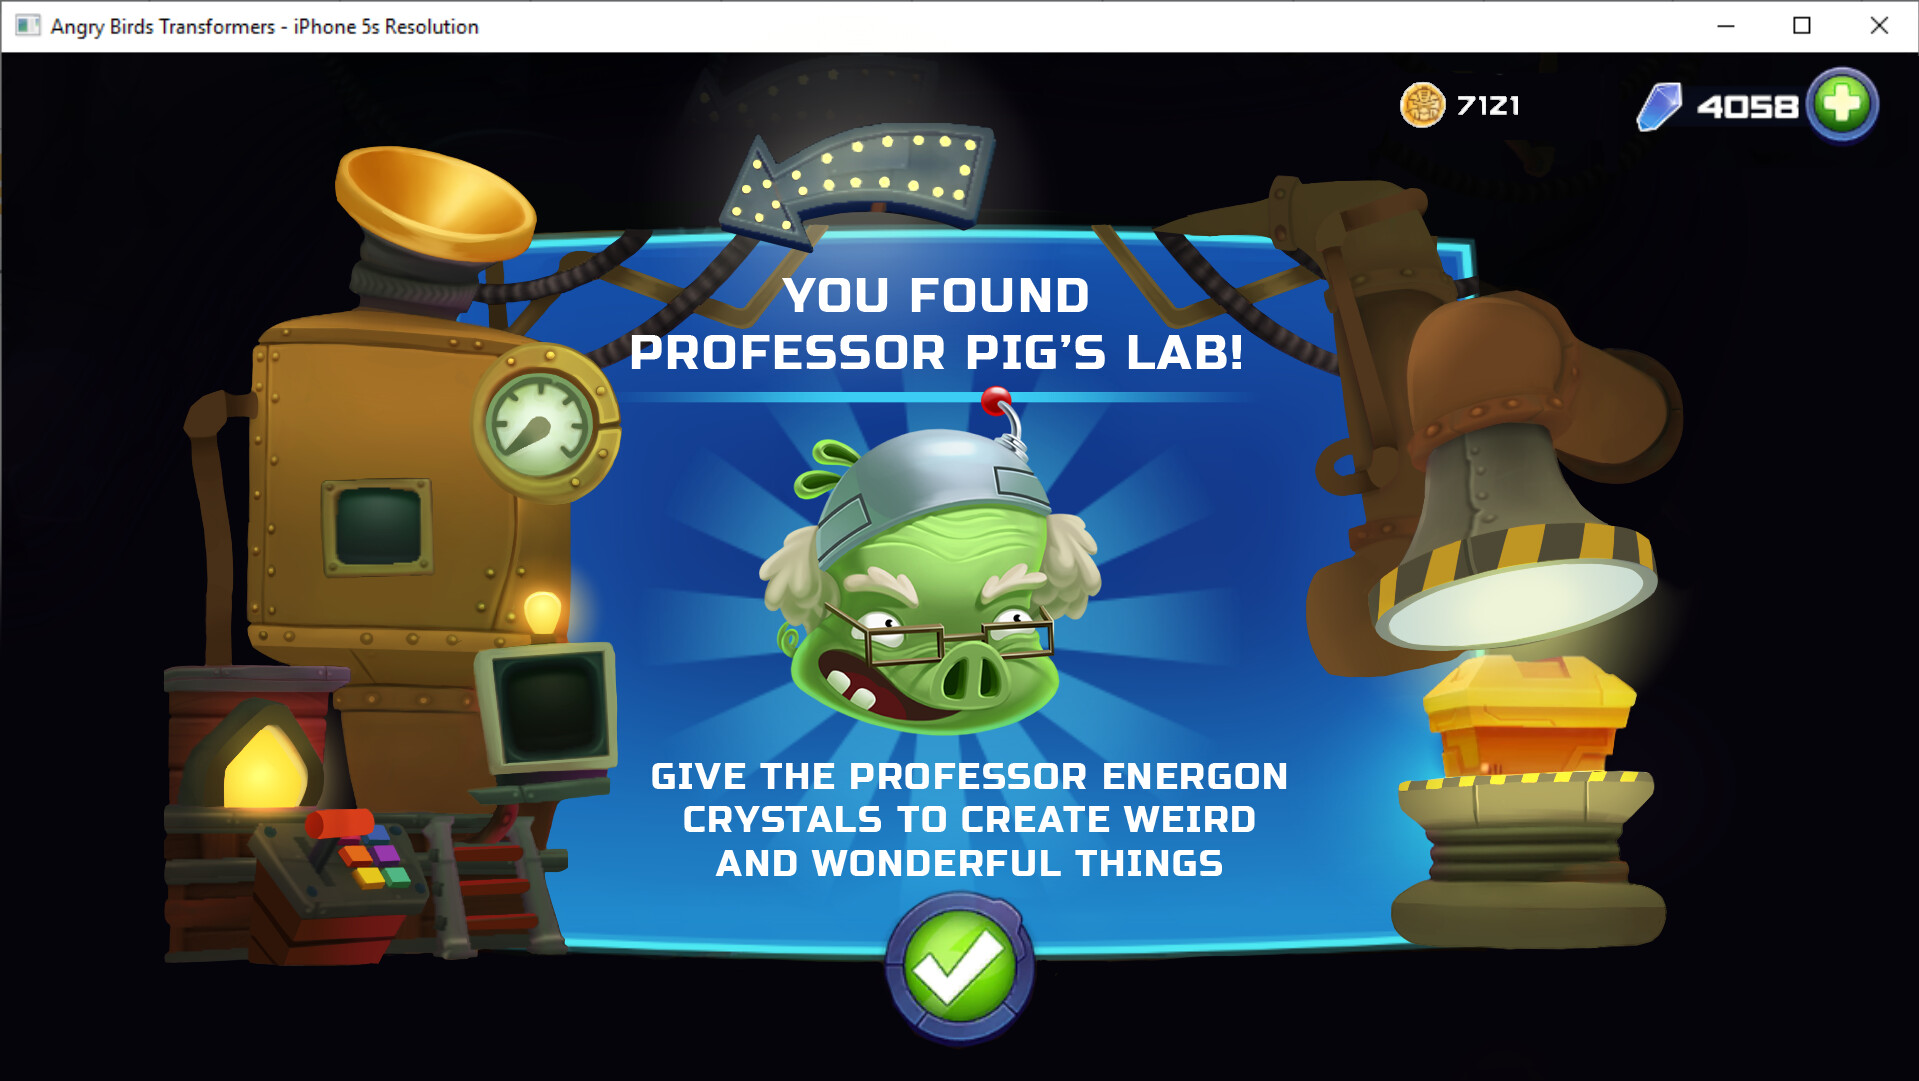The image size is (1919, 1081).
Task: Tap the small glowing light bulb
Action: click(x=543, y=611)
